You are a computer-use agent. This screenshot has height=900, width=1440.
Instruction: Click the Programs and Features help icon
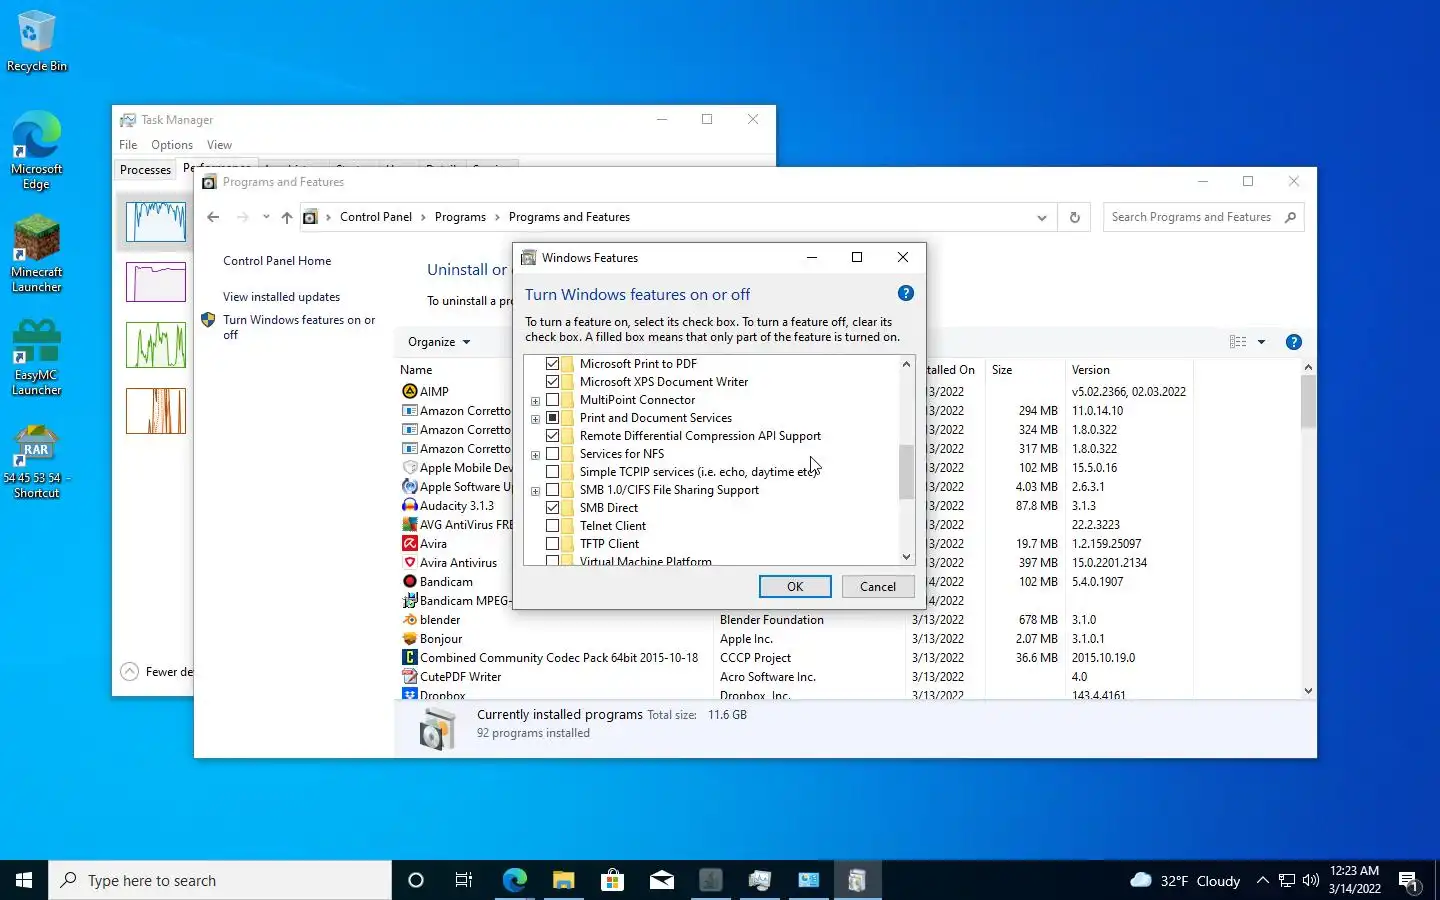point(1293,342)
